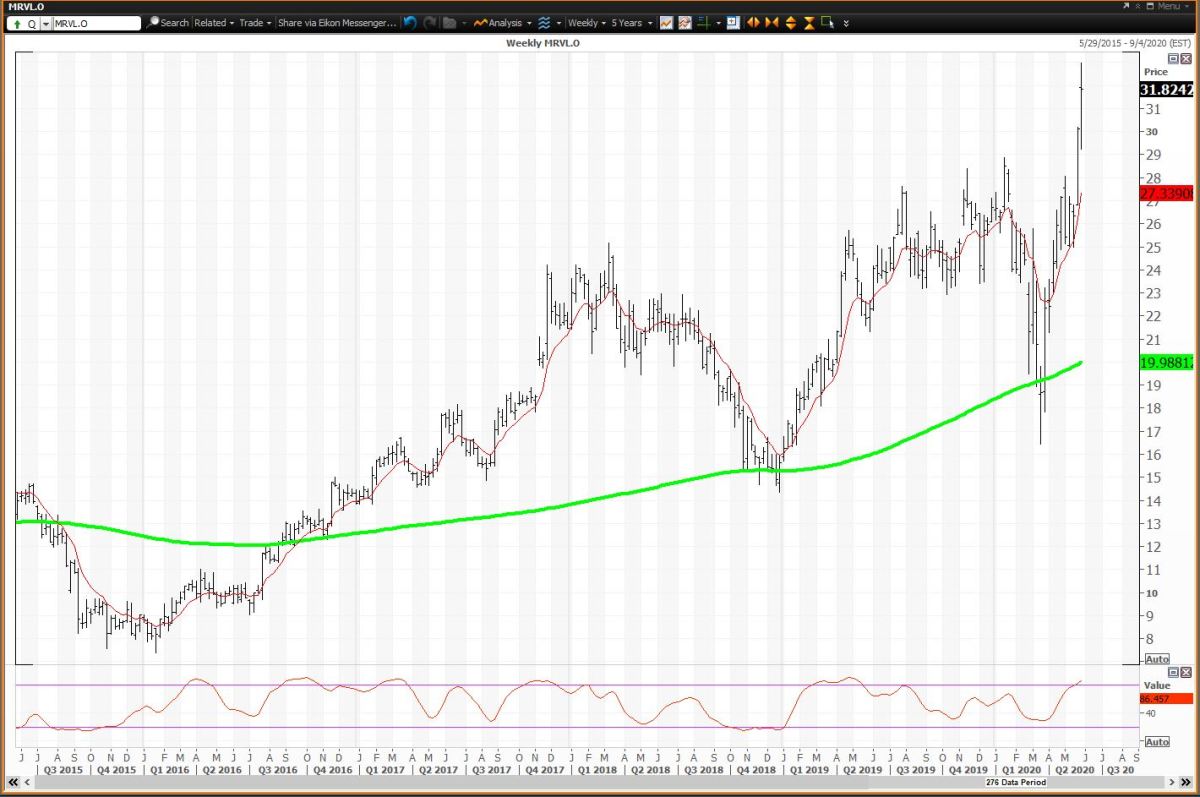Click the green crosshair cursor icon
The width and height of the screenshot is (1200, 797).
pyautogui.click(x=704, y=22)
